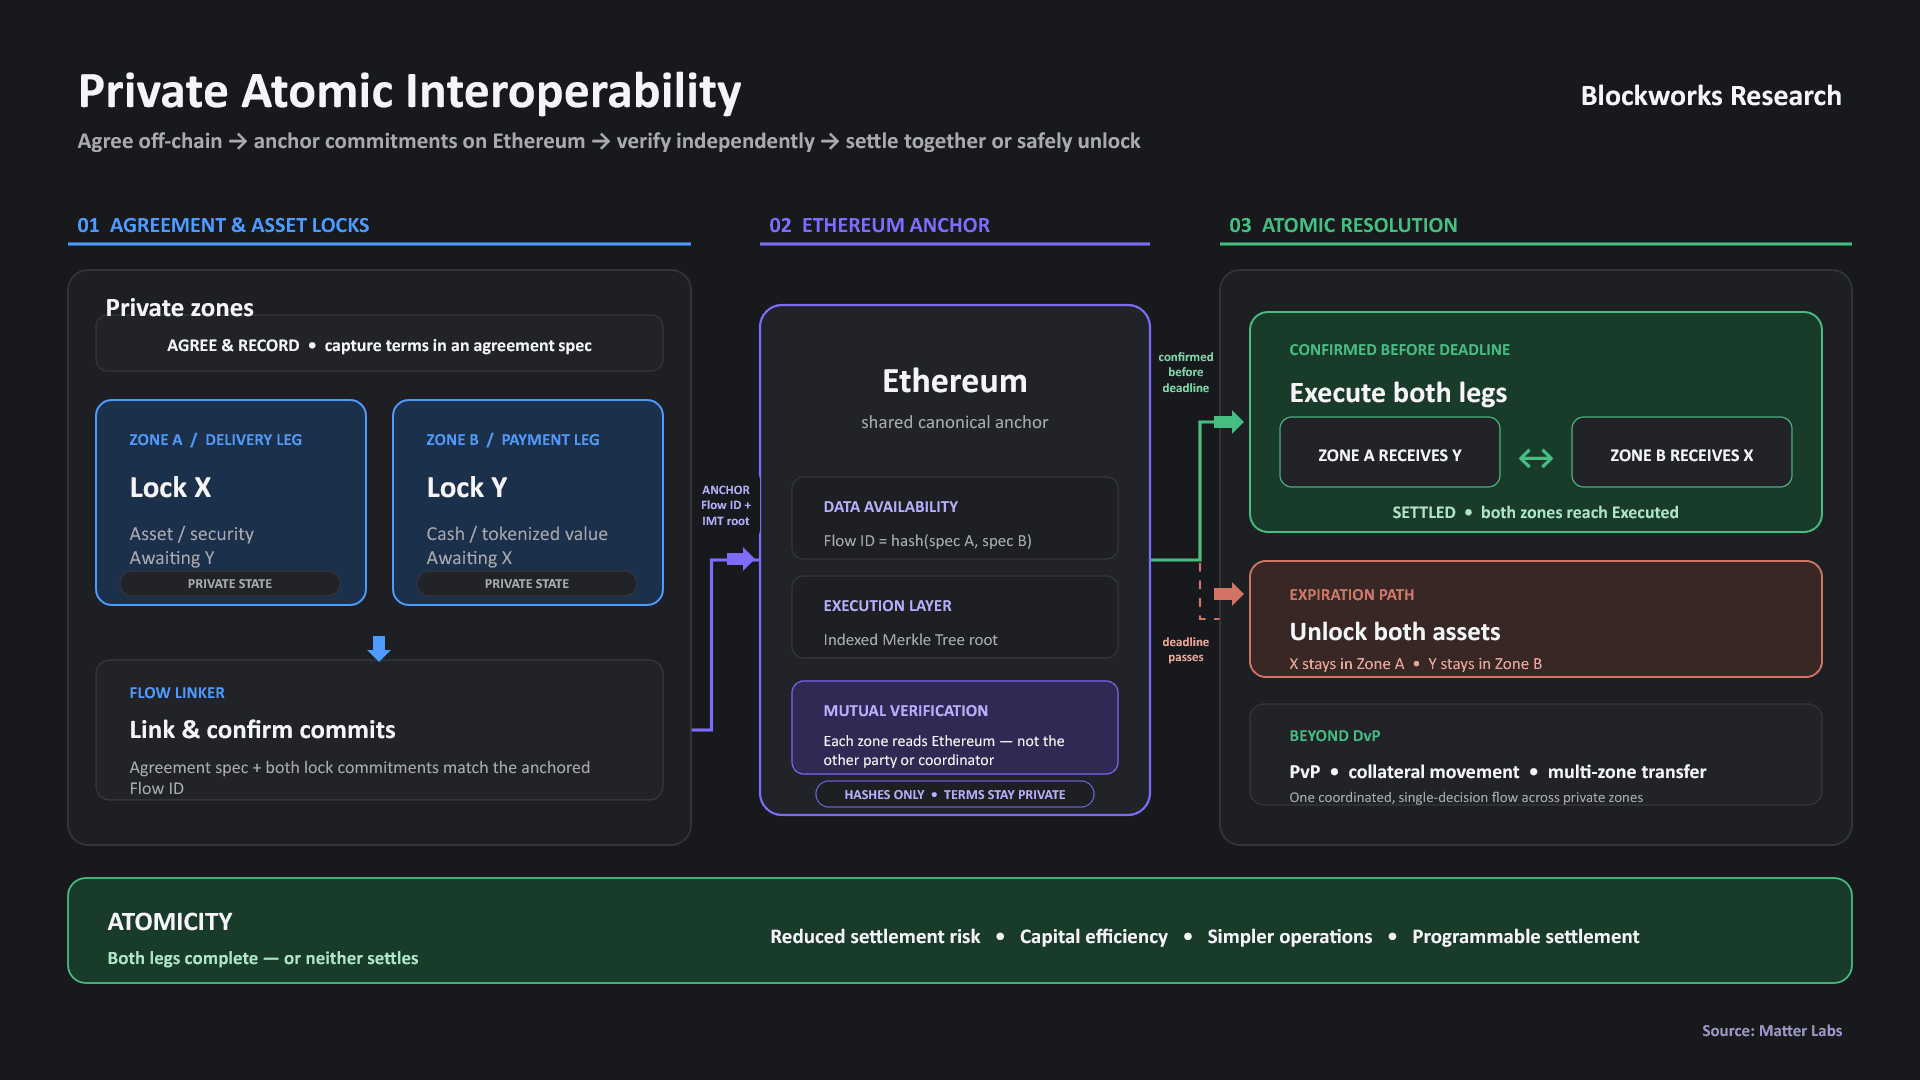This screenshot has height=1080, width=1920.
Task: Select the ZONE B RECEIVES X box
Action: 1682,453
